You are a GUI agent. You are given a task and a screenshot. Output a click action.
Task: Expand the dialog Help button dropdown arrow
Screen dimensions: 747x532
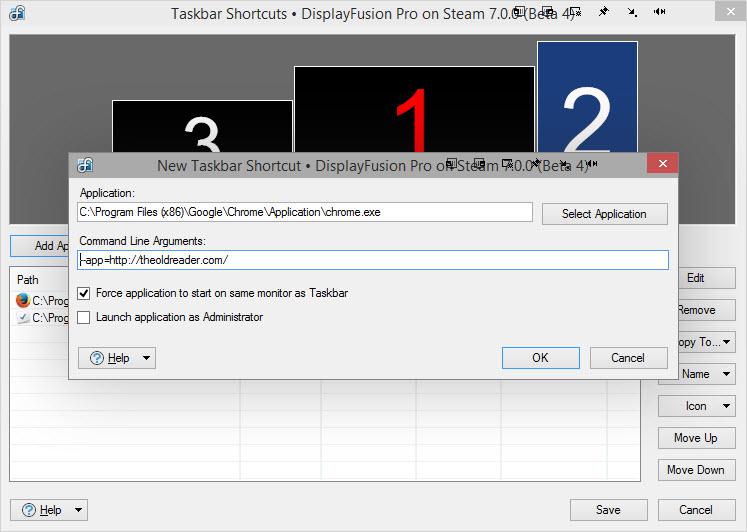click(146, 358)
